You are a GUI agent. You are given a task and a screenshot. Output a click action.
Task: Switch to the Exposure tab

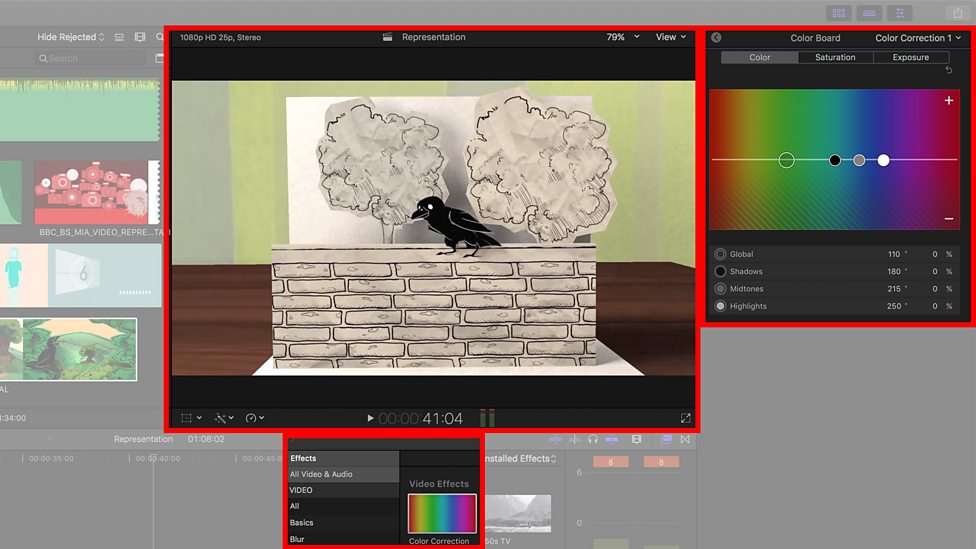[x=911, y=57]
